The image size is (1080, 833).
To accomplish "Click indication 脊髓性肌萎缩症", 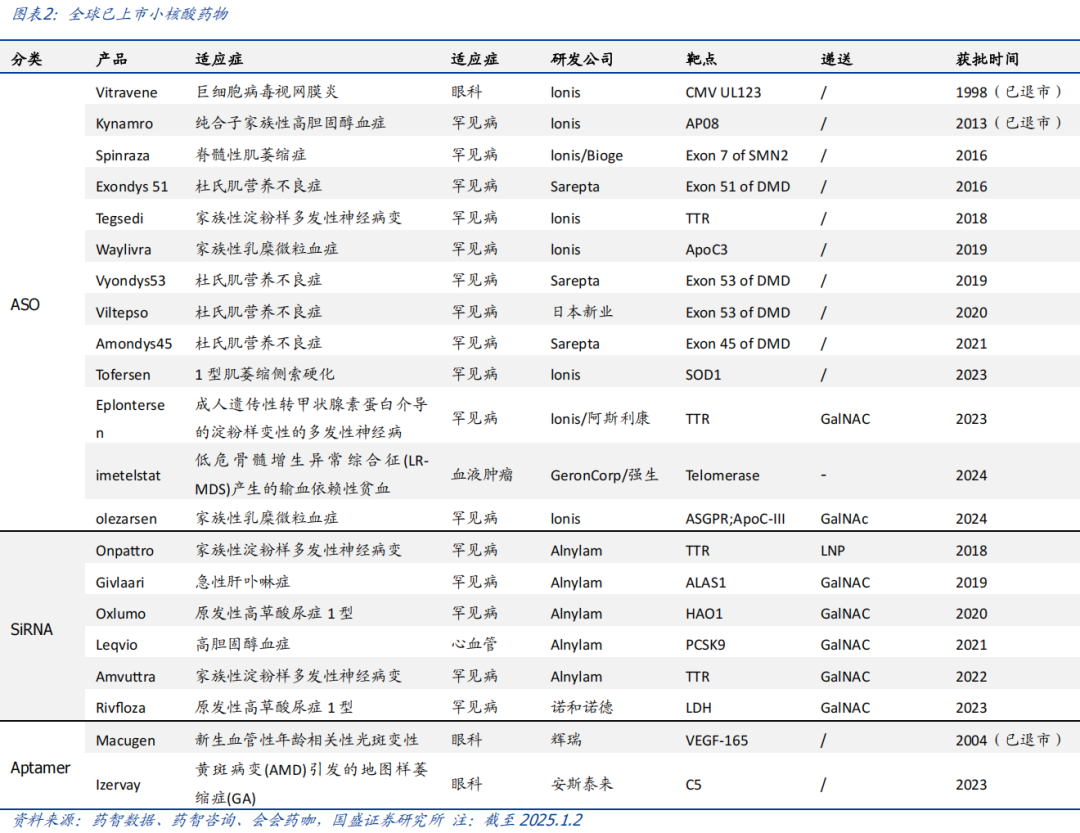I will pyautogui.click(x=251, y=155).
